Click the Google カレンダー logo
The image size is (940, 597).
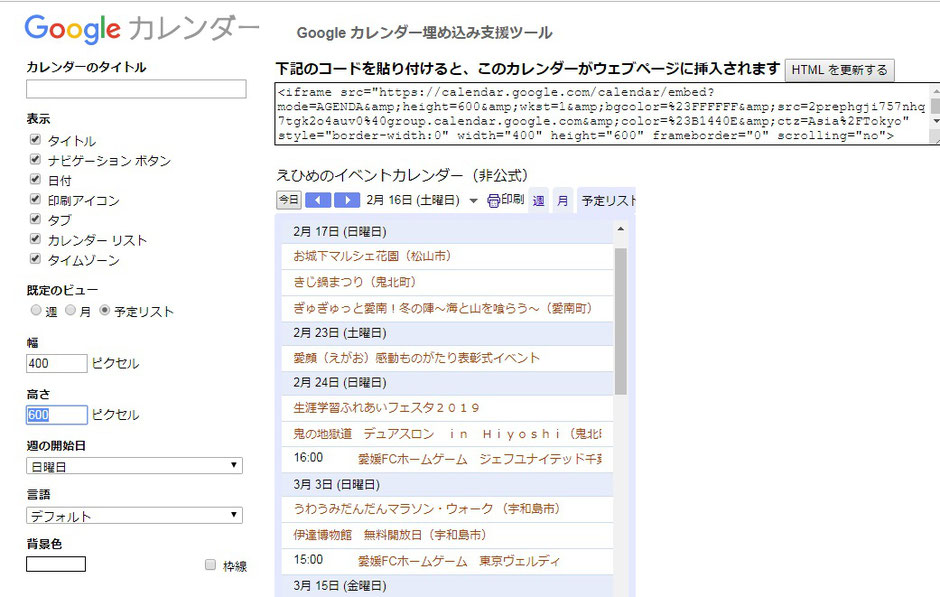pyautogui.click(x=141, y=29)
